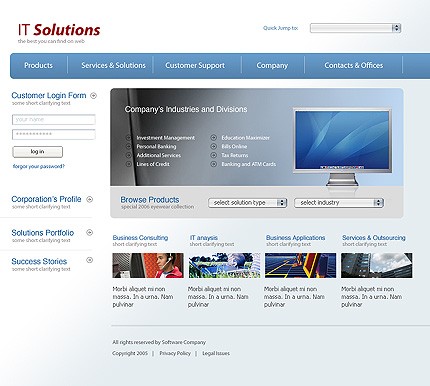Viewport: 430px width, 386px height.
Task: Open the Quick Jump to dropdown
Action: click(355, 28)
